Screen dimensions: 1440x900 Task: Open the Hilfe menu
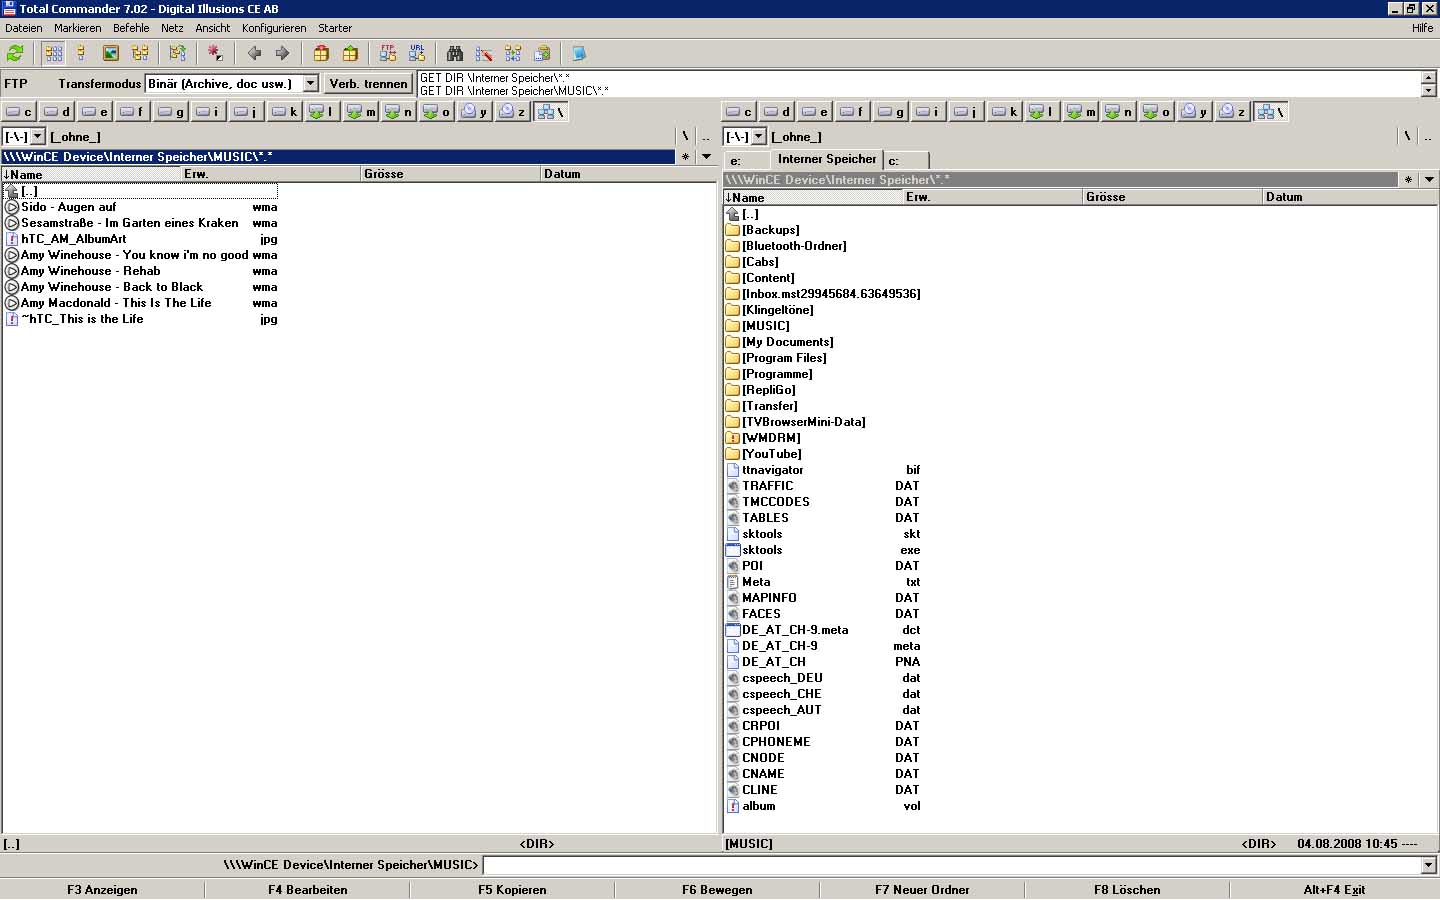point(1422,28)
